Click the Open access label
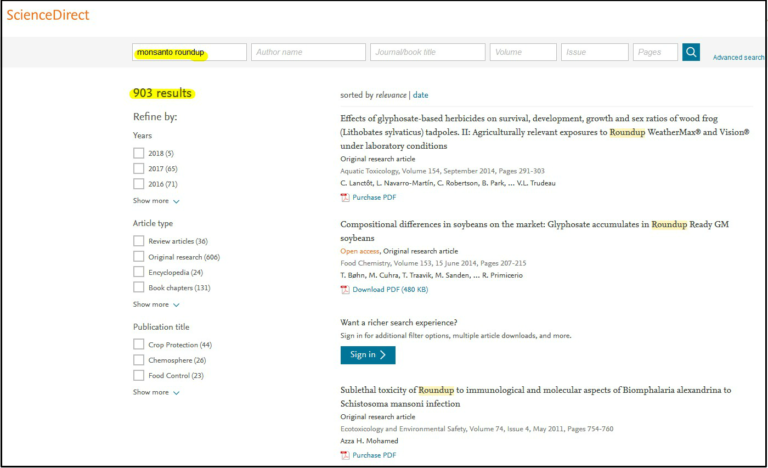 360,251
